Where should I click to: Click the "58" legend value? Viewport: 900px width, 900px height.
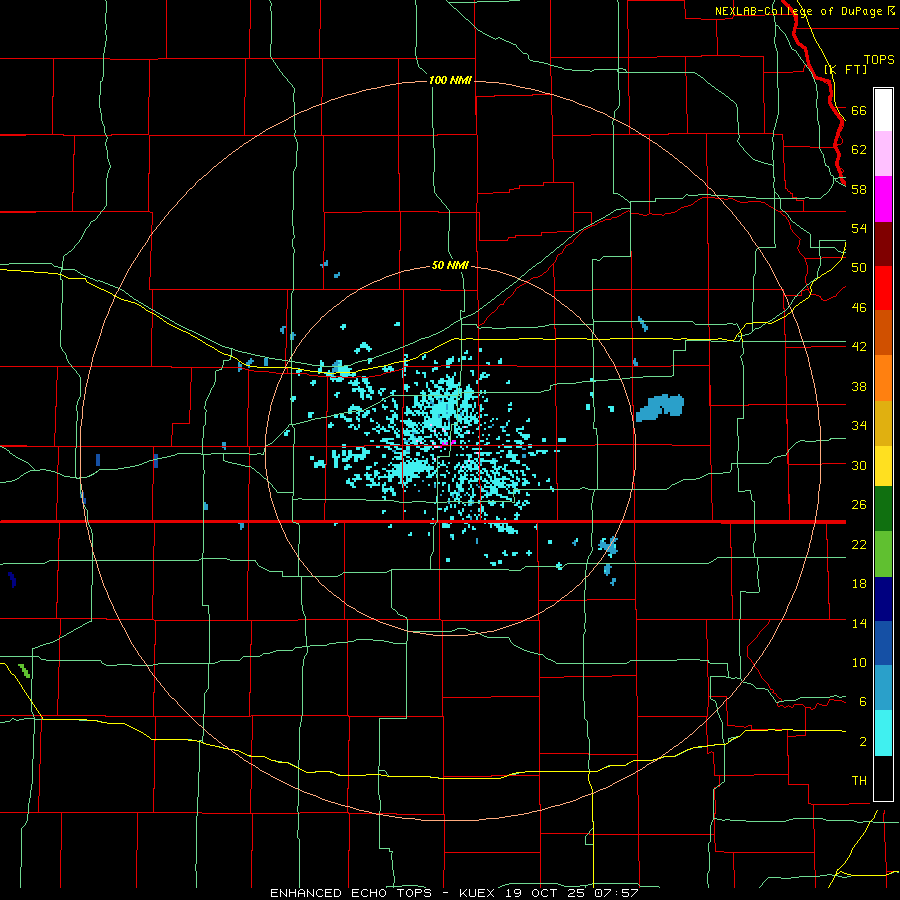point(859,189)
